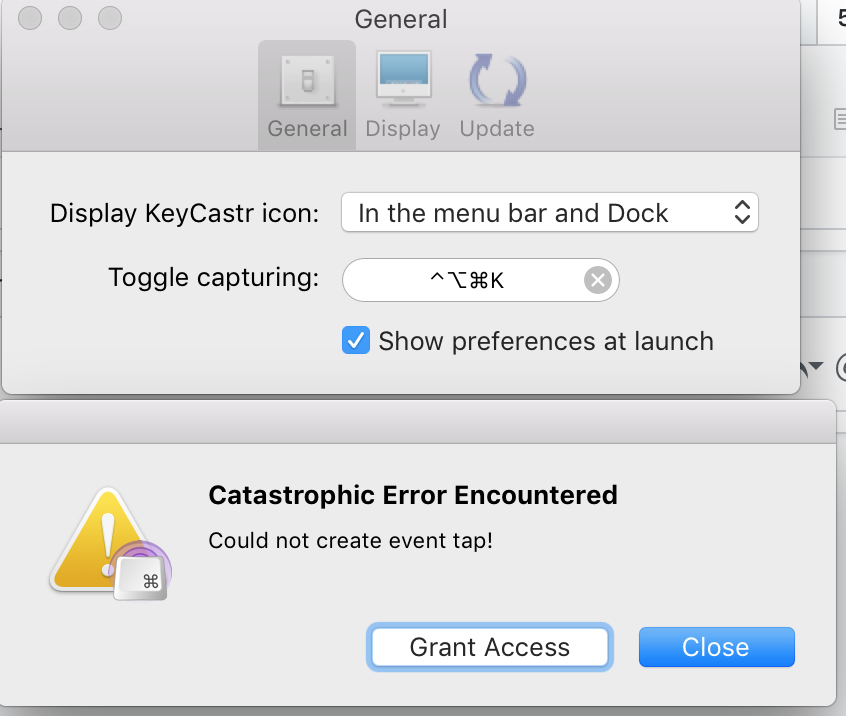Screen dimensions: 846x716
Task: Open the Display preferences monitor icon
Action: (x=404, y=79)
